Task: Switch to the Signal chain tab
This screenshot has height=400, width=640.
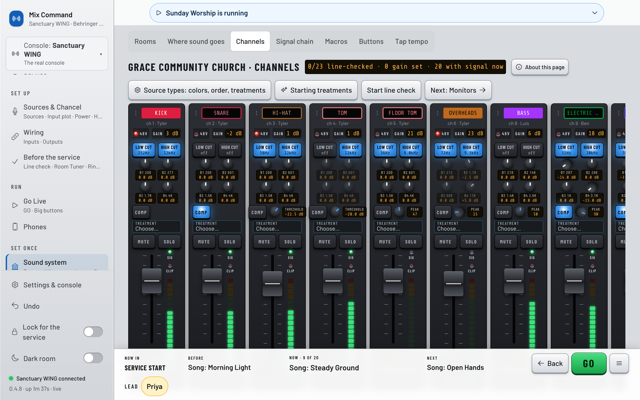Action: (295, 41)
